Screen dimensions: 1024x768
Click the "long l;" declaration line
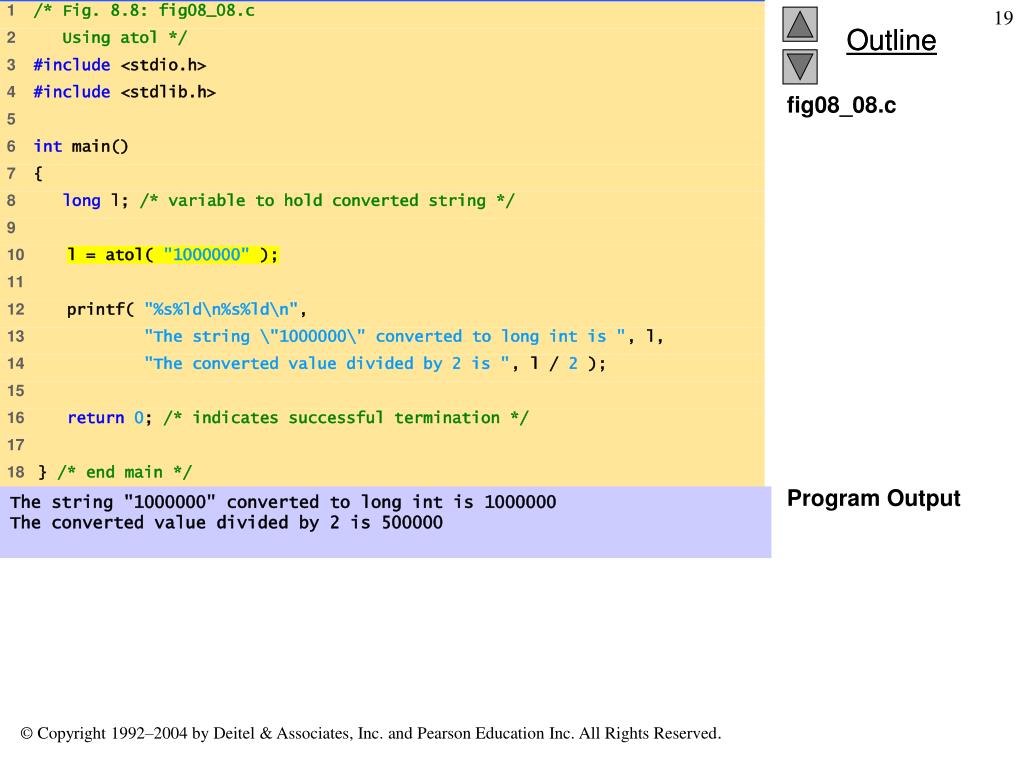tap(289, 200)
